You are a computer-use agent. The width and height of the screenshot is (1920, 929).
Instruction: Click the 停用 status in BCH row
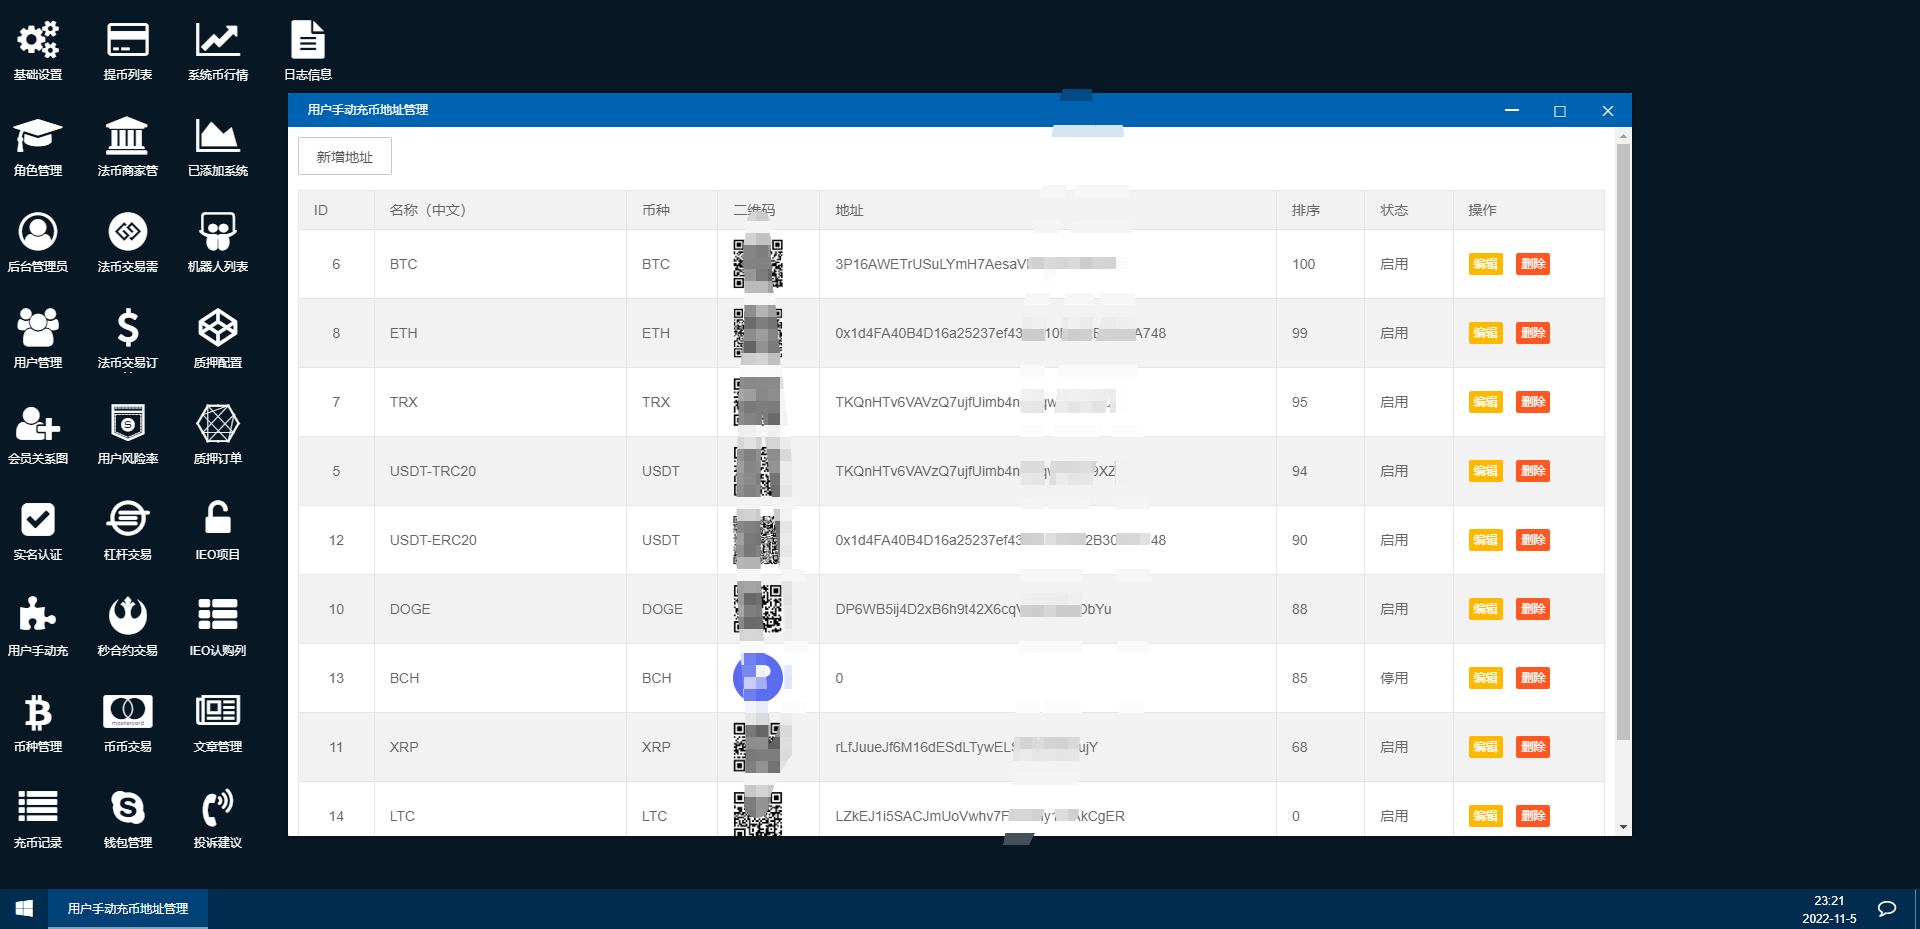1394,678
